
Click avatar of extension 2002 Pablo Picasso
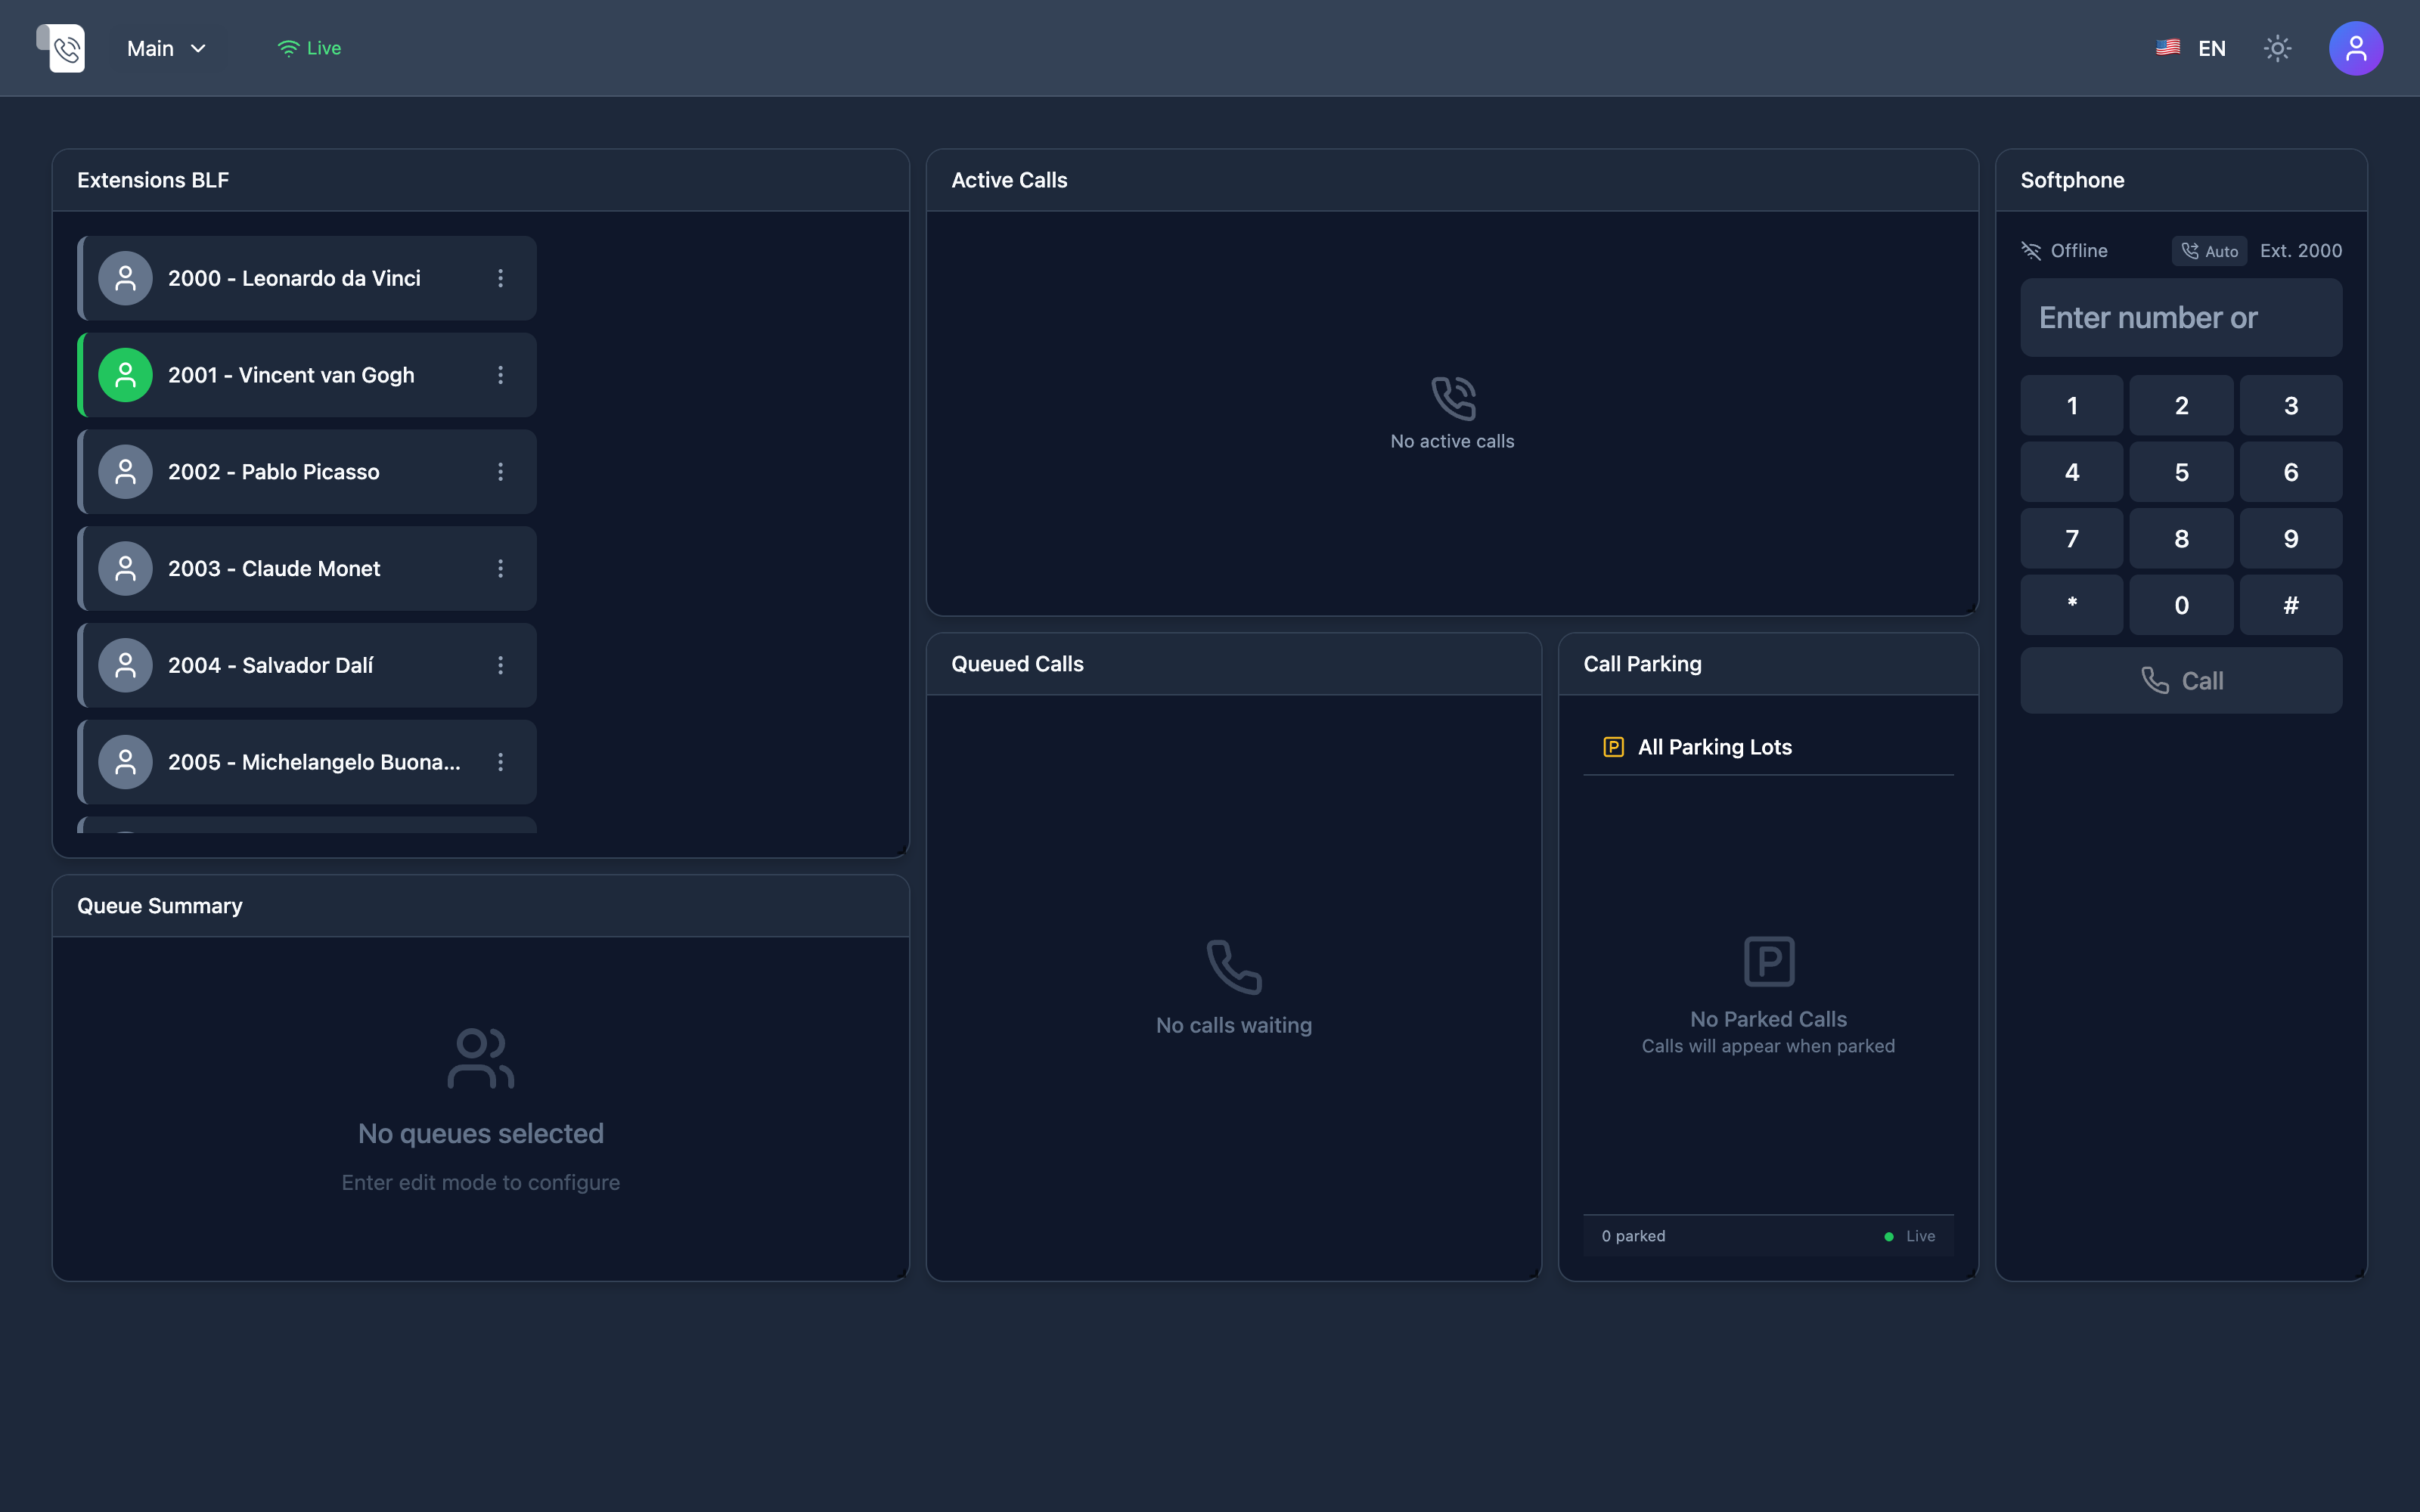point(125,472)
